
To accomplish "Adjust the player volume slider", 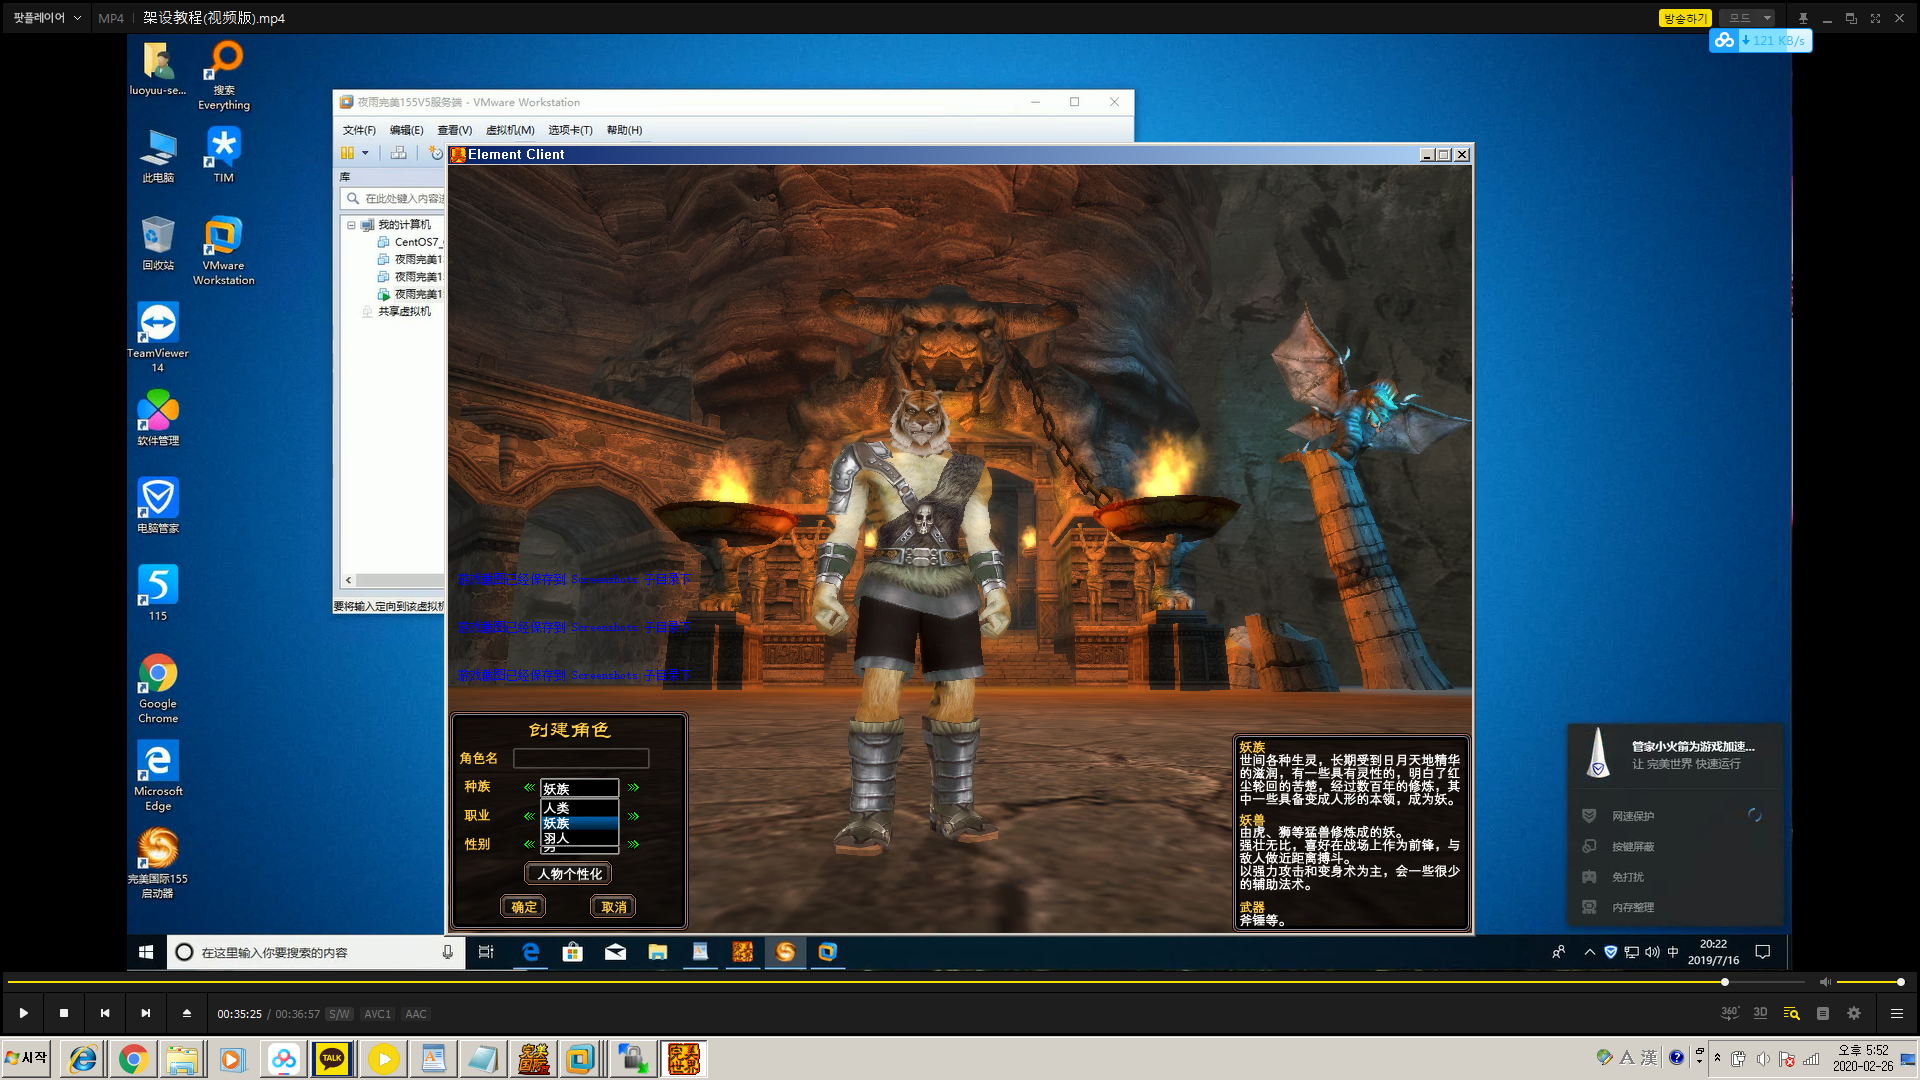I will click(1868, 982).
